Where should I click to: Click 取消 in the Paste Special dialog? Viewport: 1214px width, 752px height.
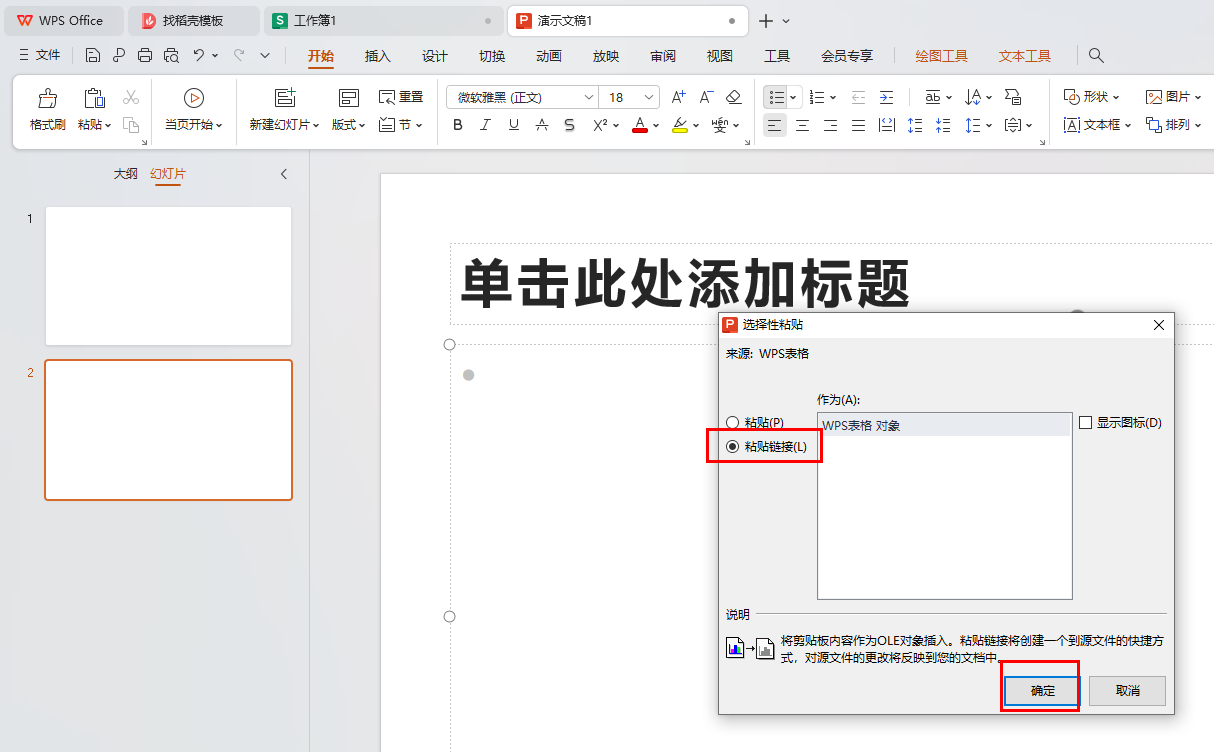[x=1128, y=690]
